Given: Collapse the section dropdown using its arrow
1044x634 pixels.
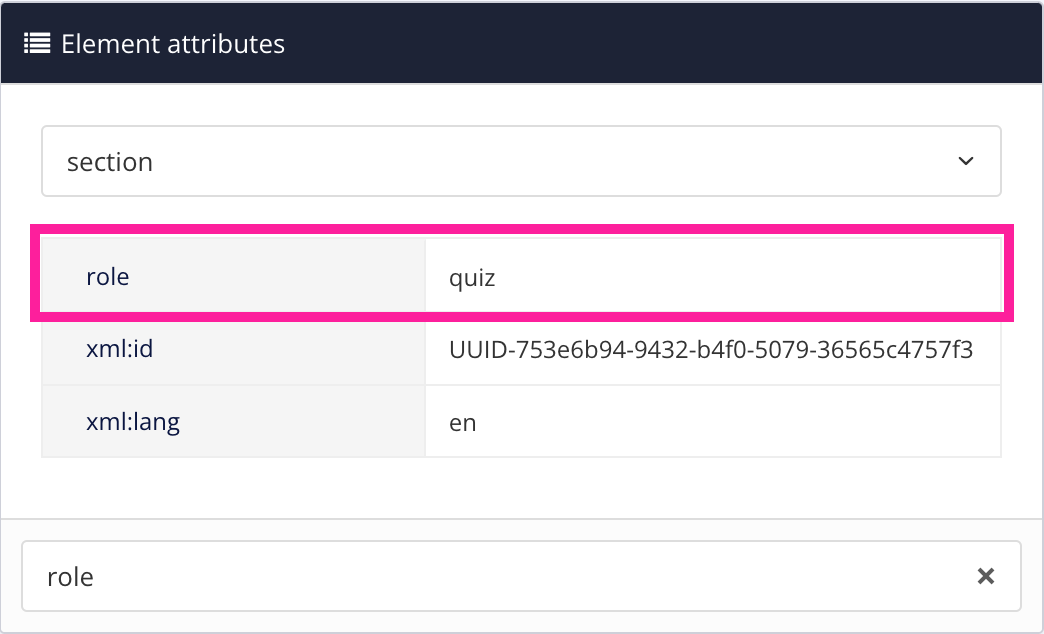Looking at the screenshot, I should (x=965, y=160).
